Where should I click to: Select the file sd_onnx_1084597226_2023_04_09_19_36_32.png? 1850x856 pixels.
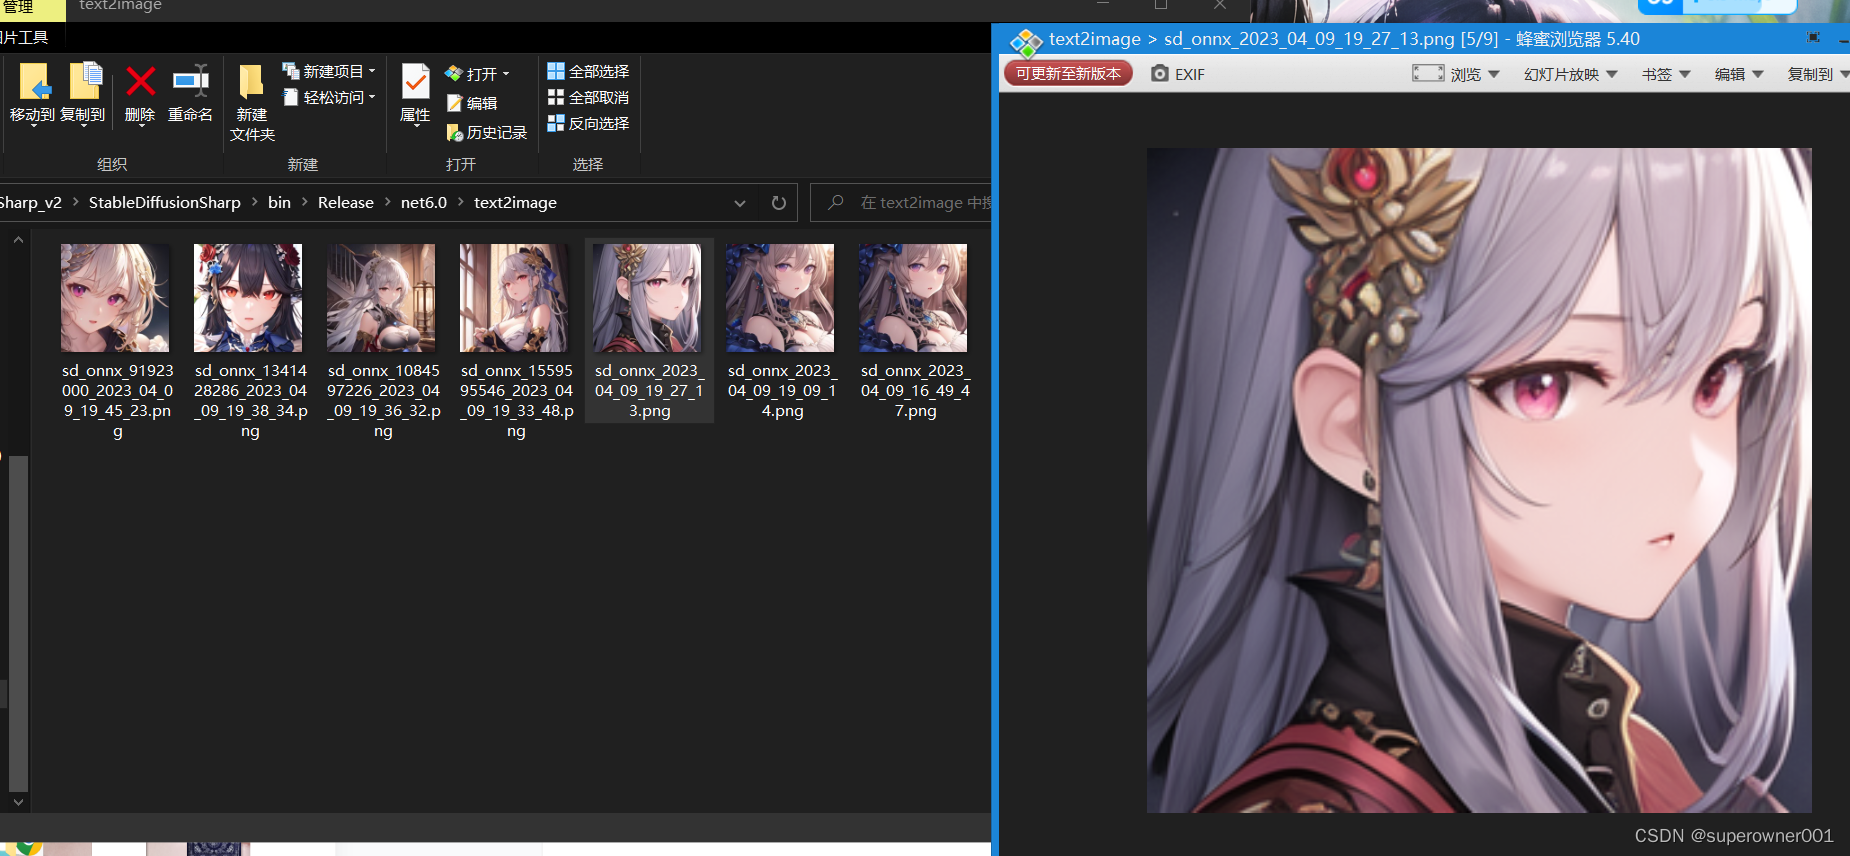click(383, 340)
